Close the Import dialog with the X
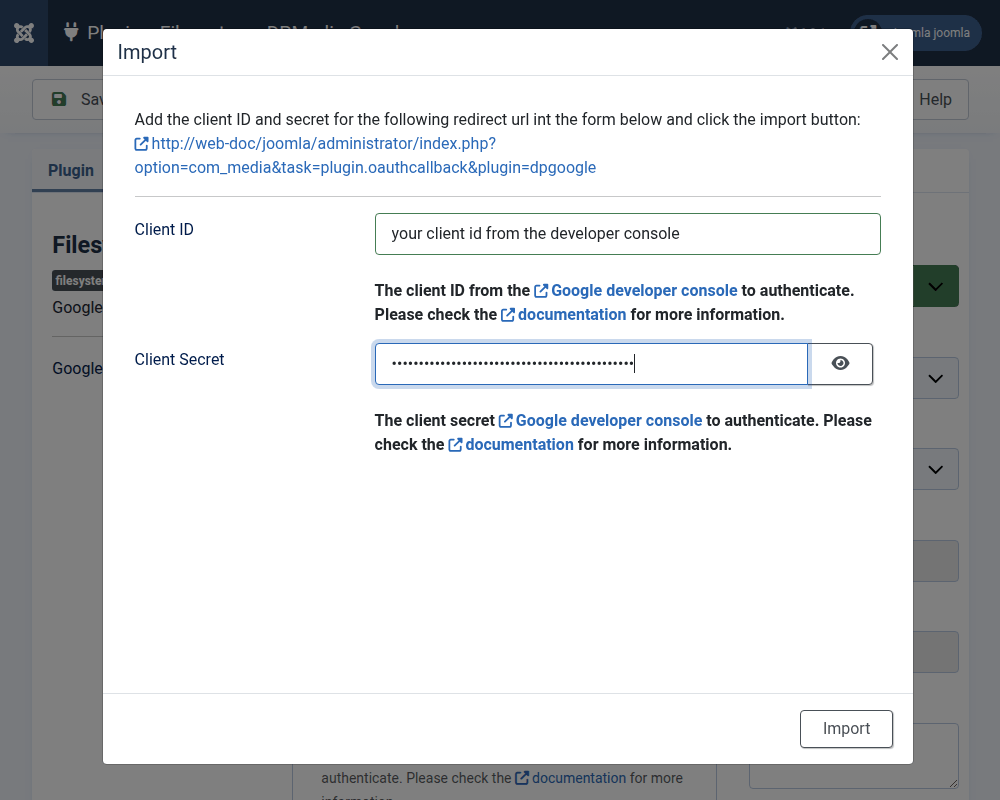The width and height of the screenshot is (1000, 800). click(889, 52)
